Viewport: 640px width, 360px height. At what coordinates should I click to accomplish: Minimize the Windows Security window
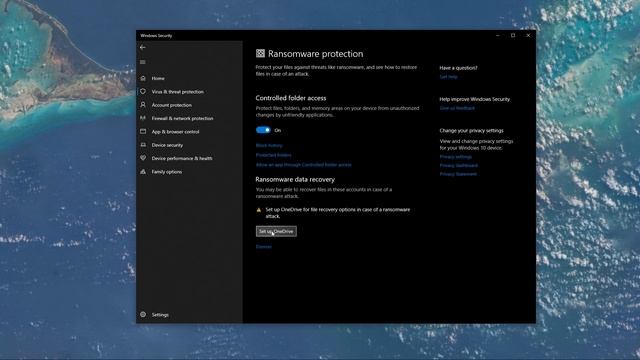pos(498,36)
